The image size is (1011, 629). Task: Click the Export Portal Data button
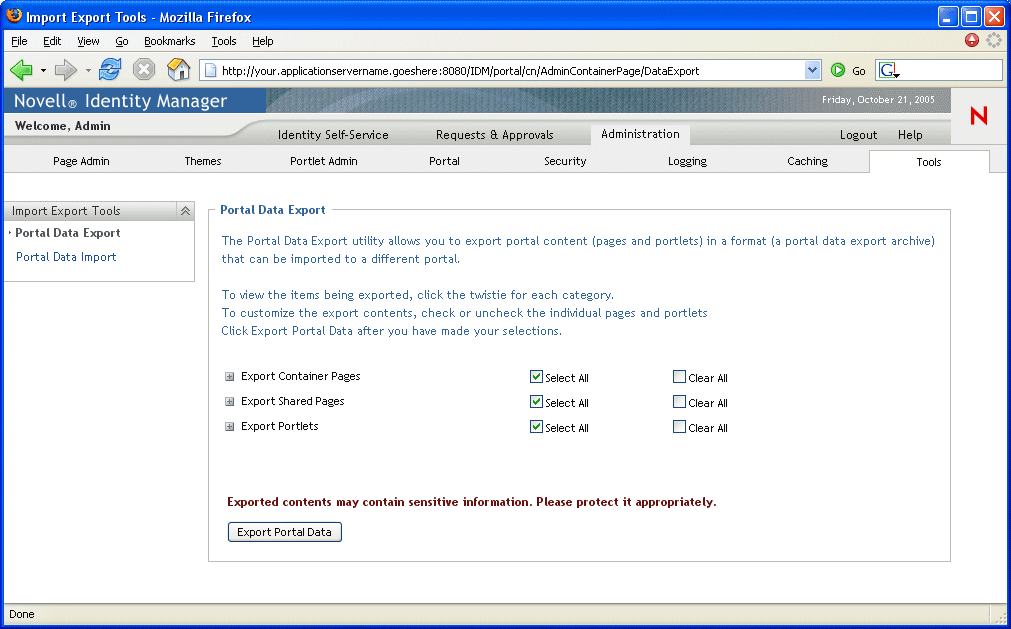coord(284,532)
